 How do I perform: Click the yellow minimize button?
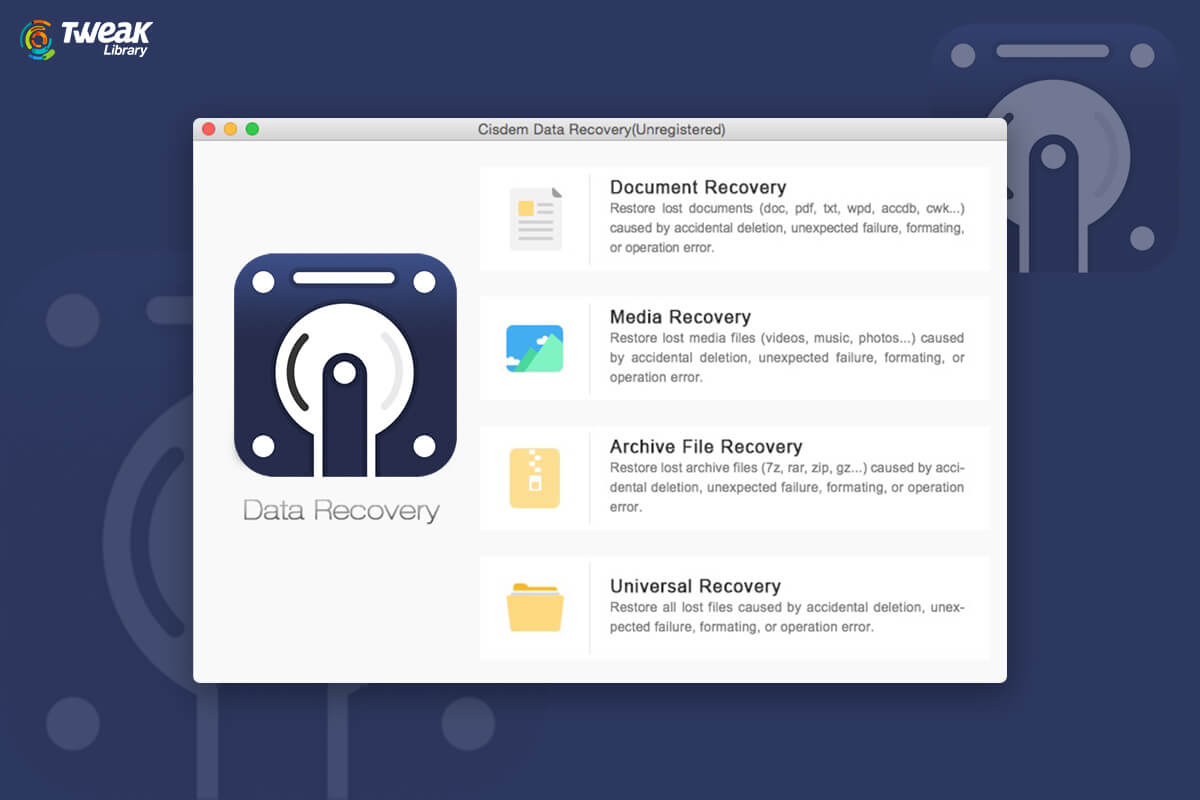231,130
